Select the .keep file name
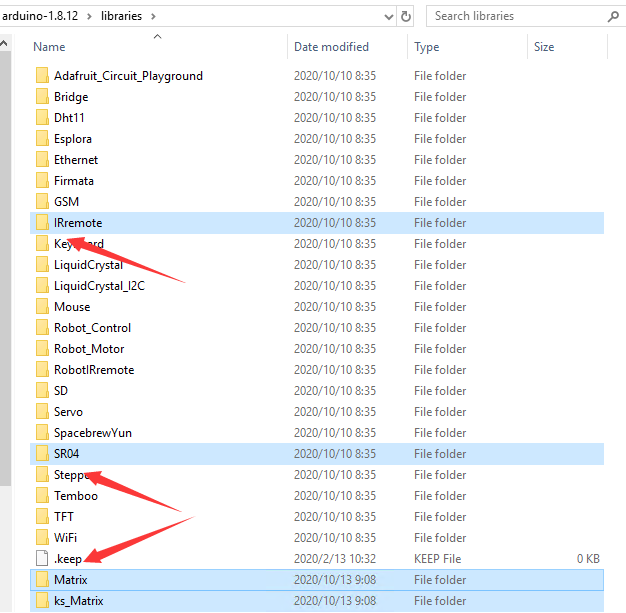 (x=68, y=559)
